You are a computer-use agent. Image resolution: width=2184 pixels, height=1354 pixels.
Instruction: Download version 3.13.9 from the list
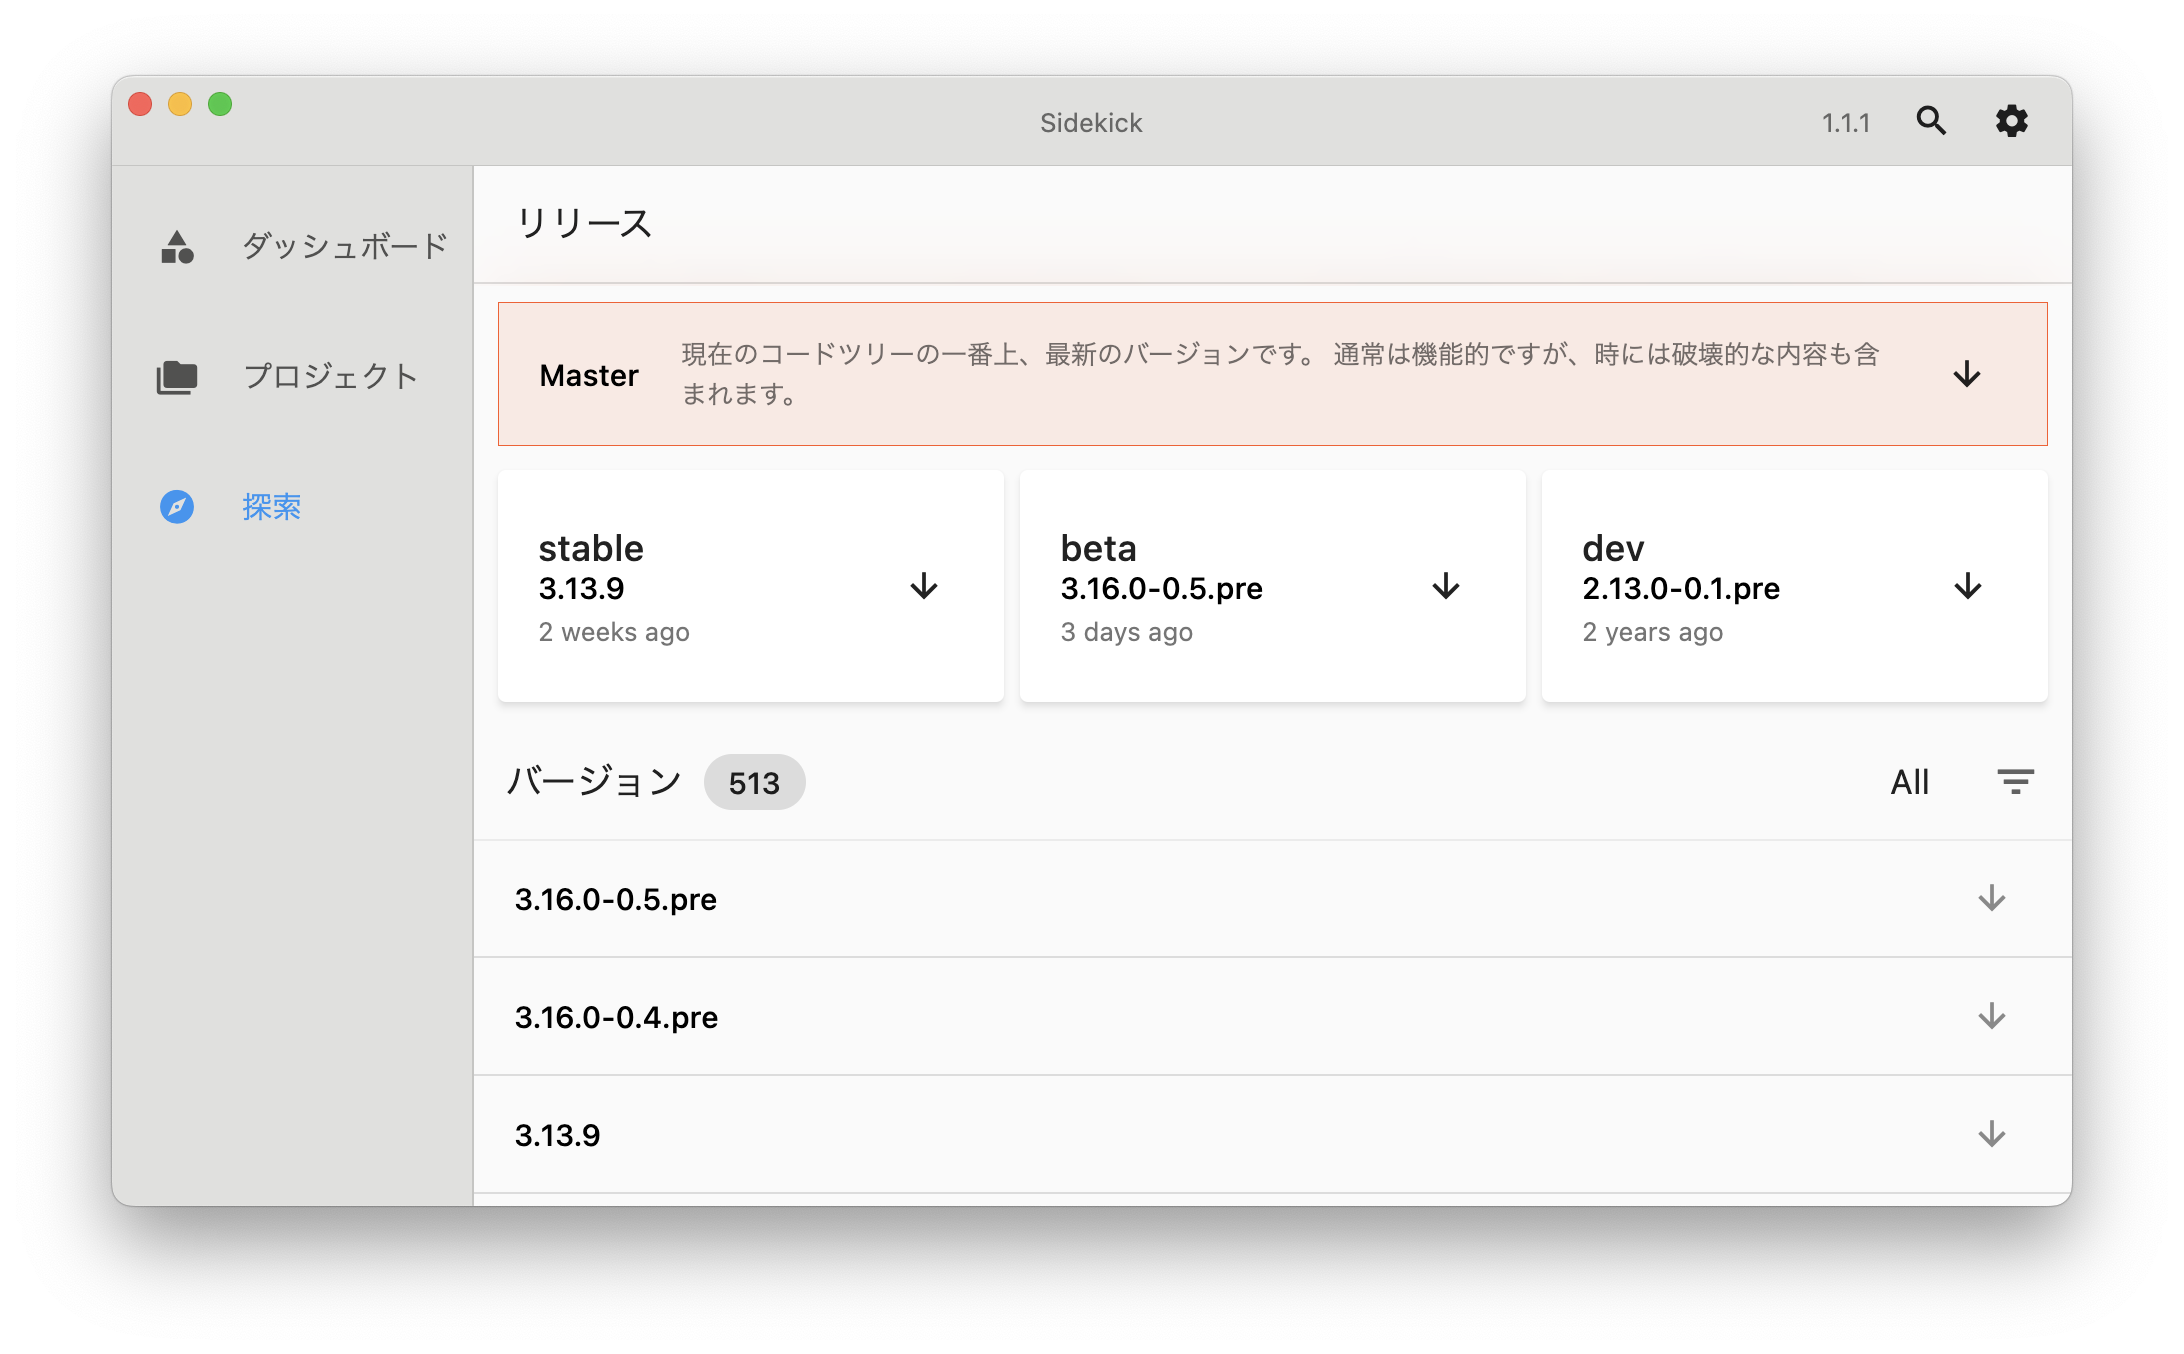click(x=1992, y=1134)
